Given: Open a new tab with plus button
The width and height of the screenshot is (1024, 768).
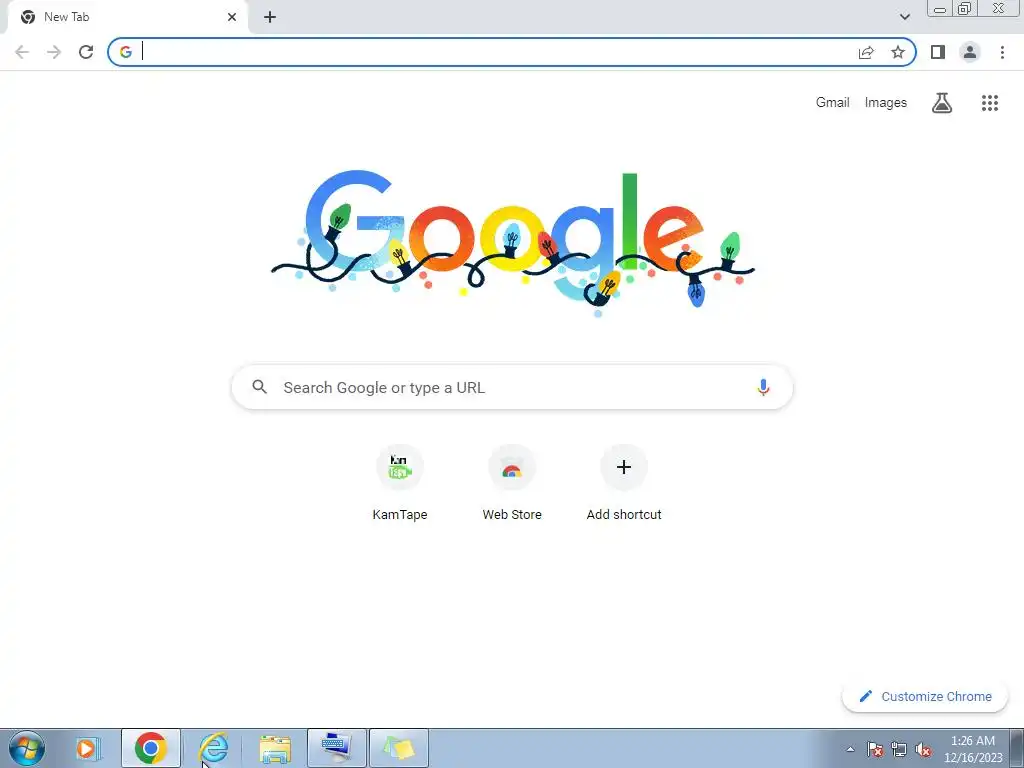Looking at the screenshot, I should [270, 17].
